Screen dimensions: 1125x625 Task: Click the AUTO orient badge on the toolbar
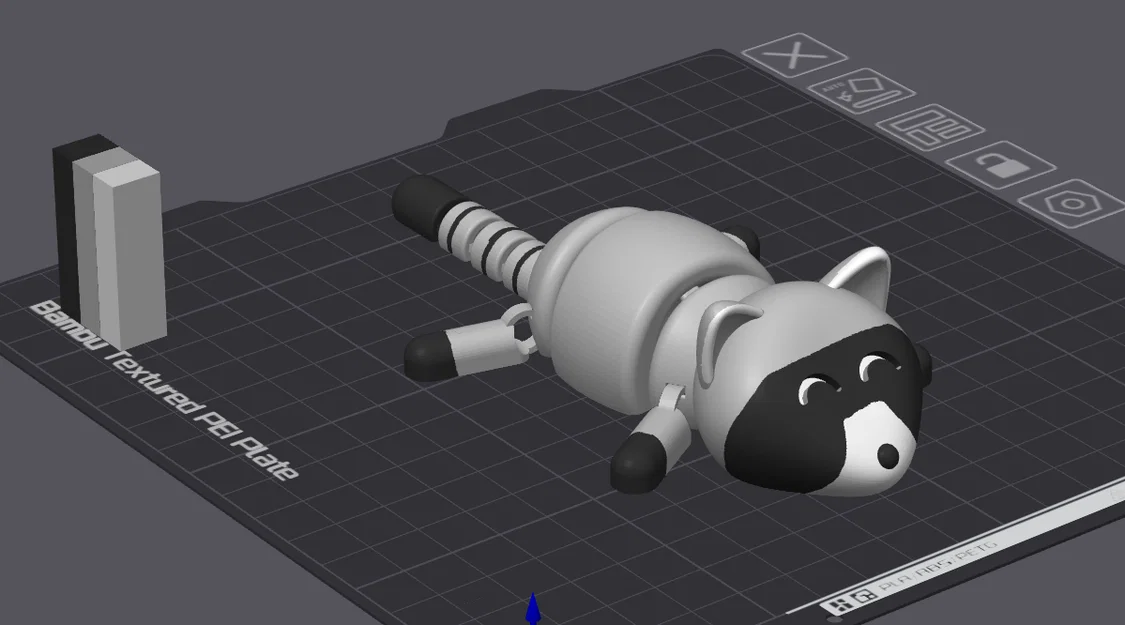pyautogui.click(x=832, y=86)
